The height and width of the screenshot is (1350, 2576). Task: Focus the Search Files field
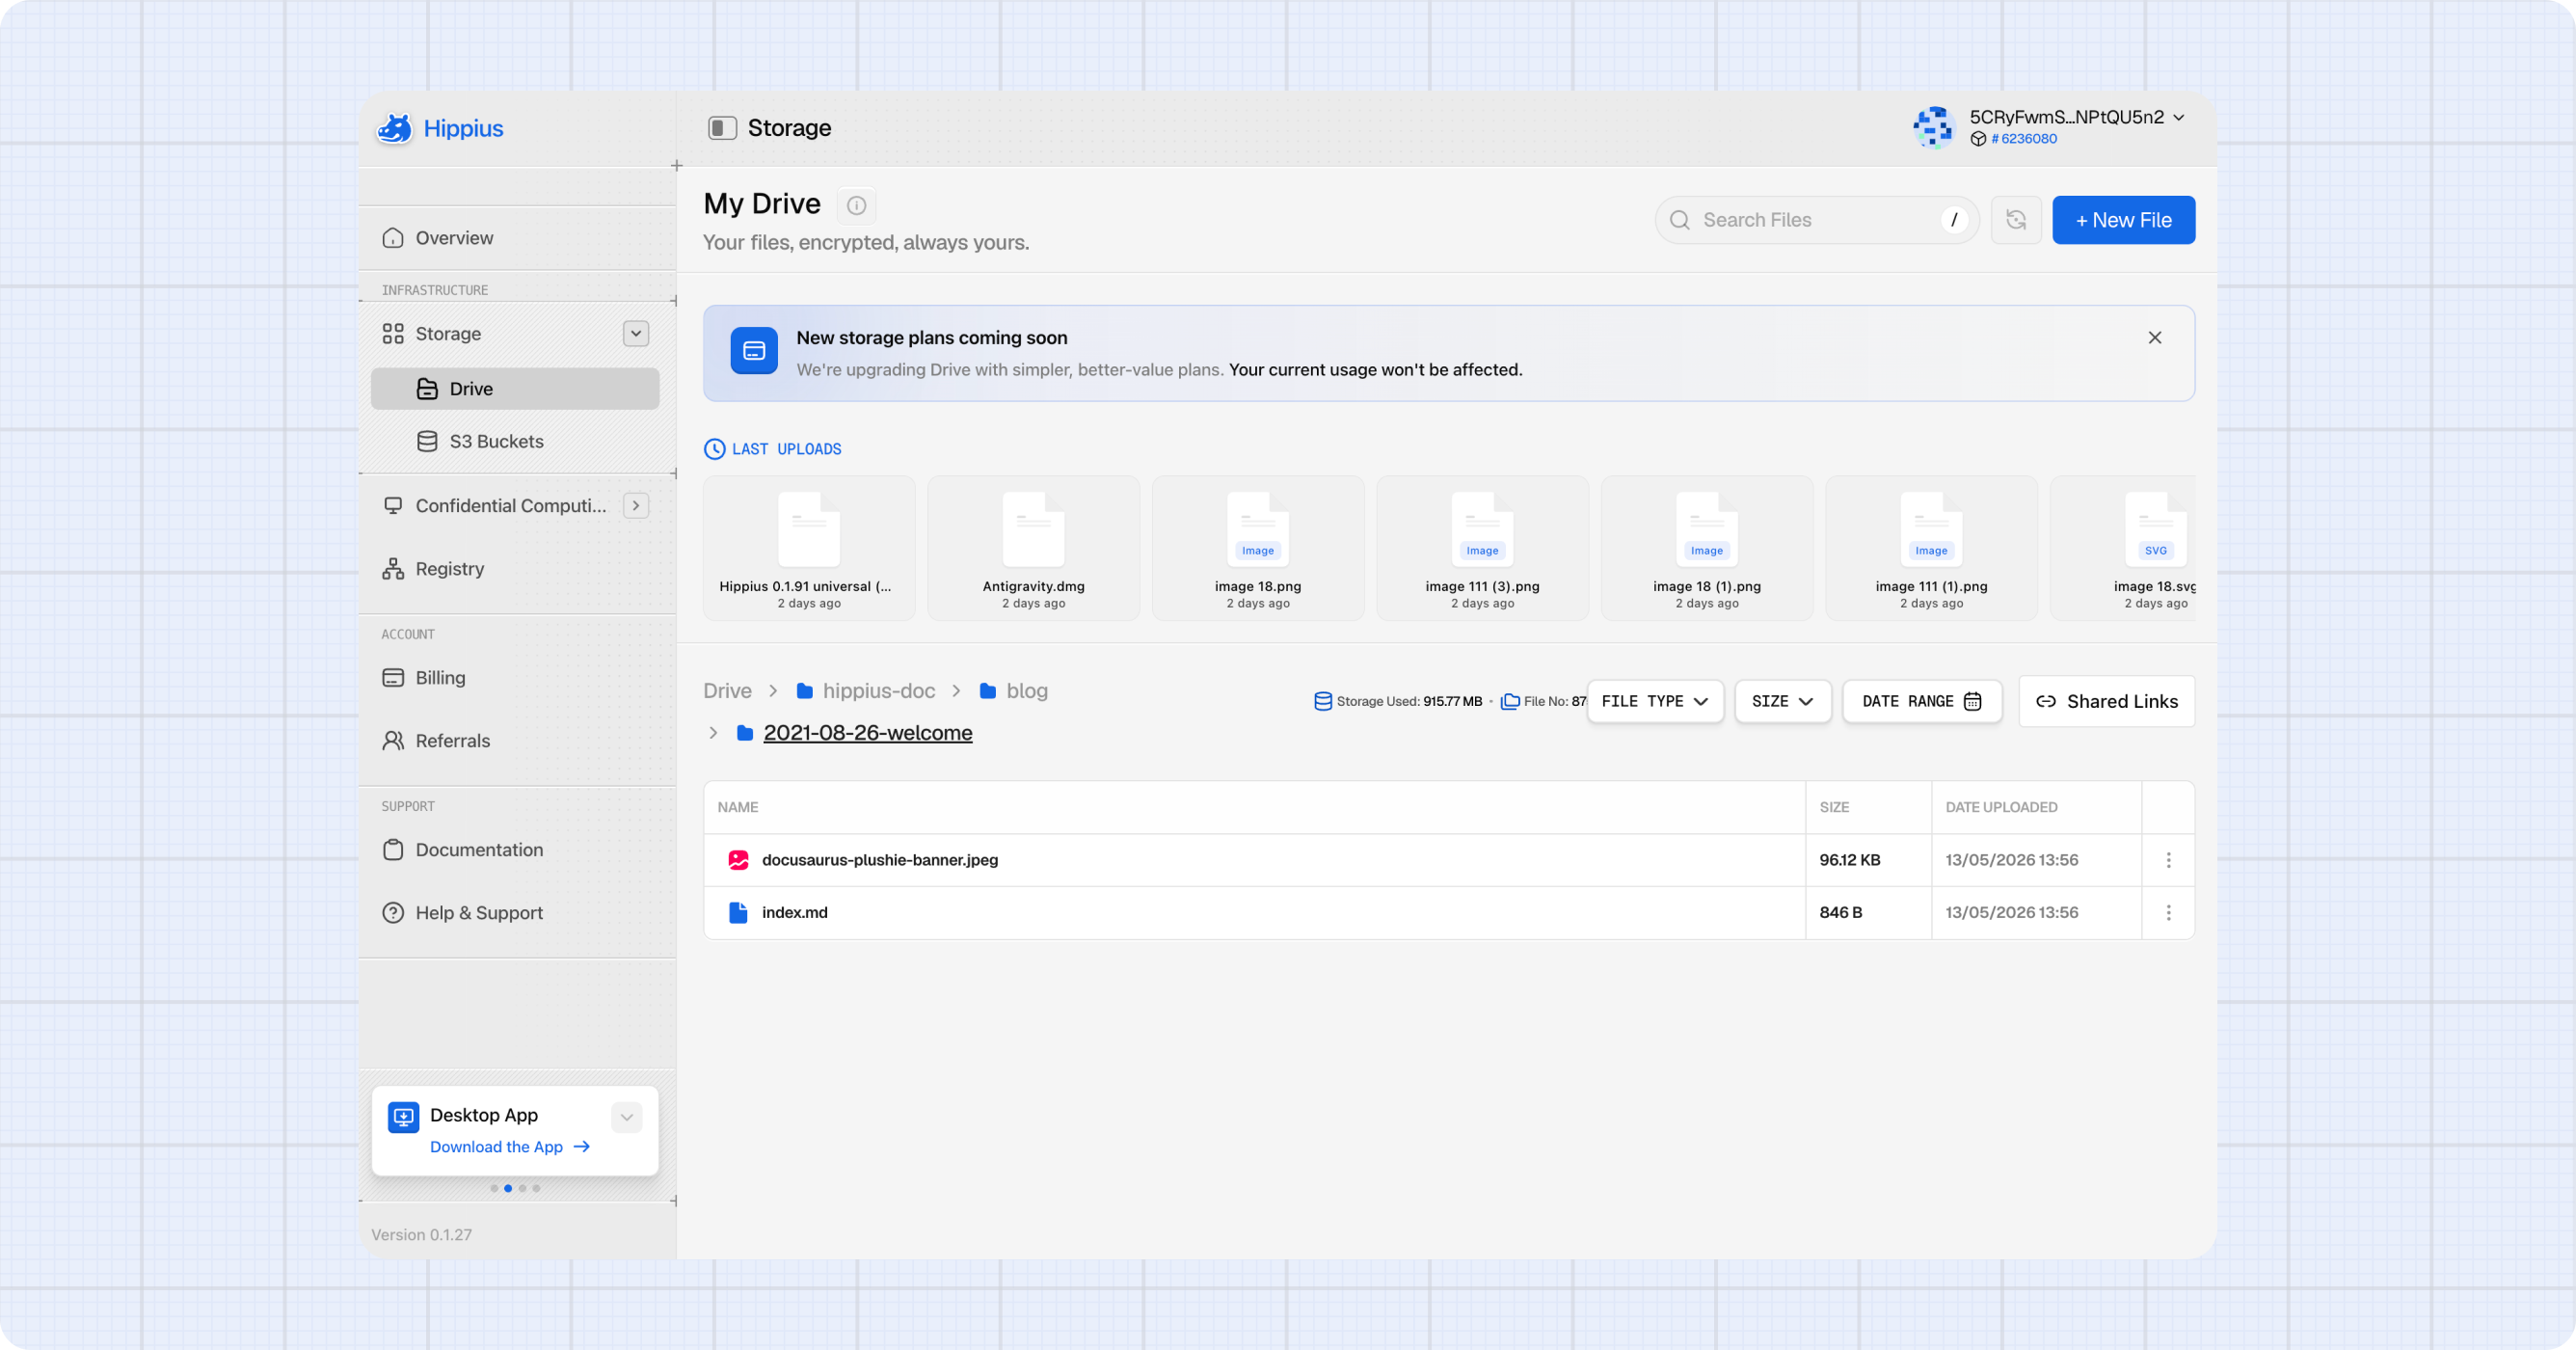click(x=1817, y=220)
